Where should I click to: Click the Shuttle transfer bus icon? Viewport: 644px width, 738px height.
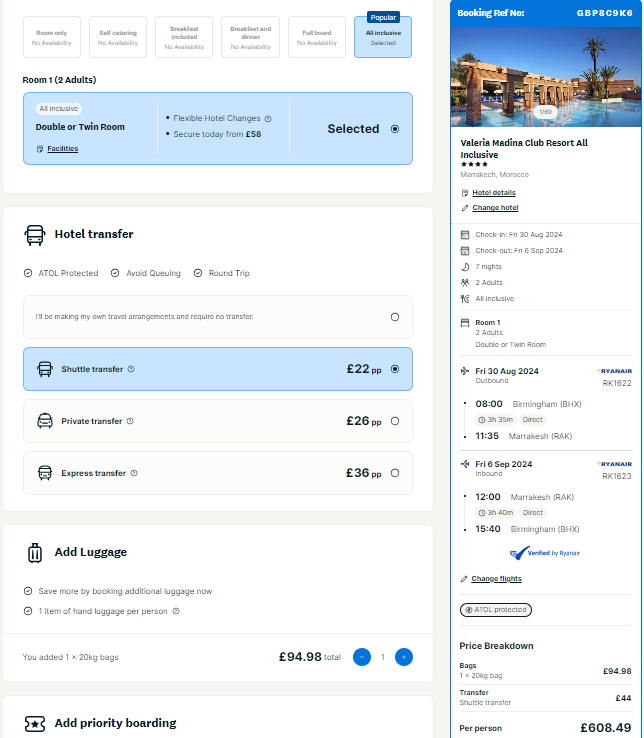pyautogui.click(x=45, y=369)
